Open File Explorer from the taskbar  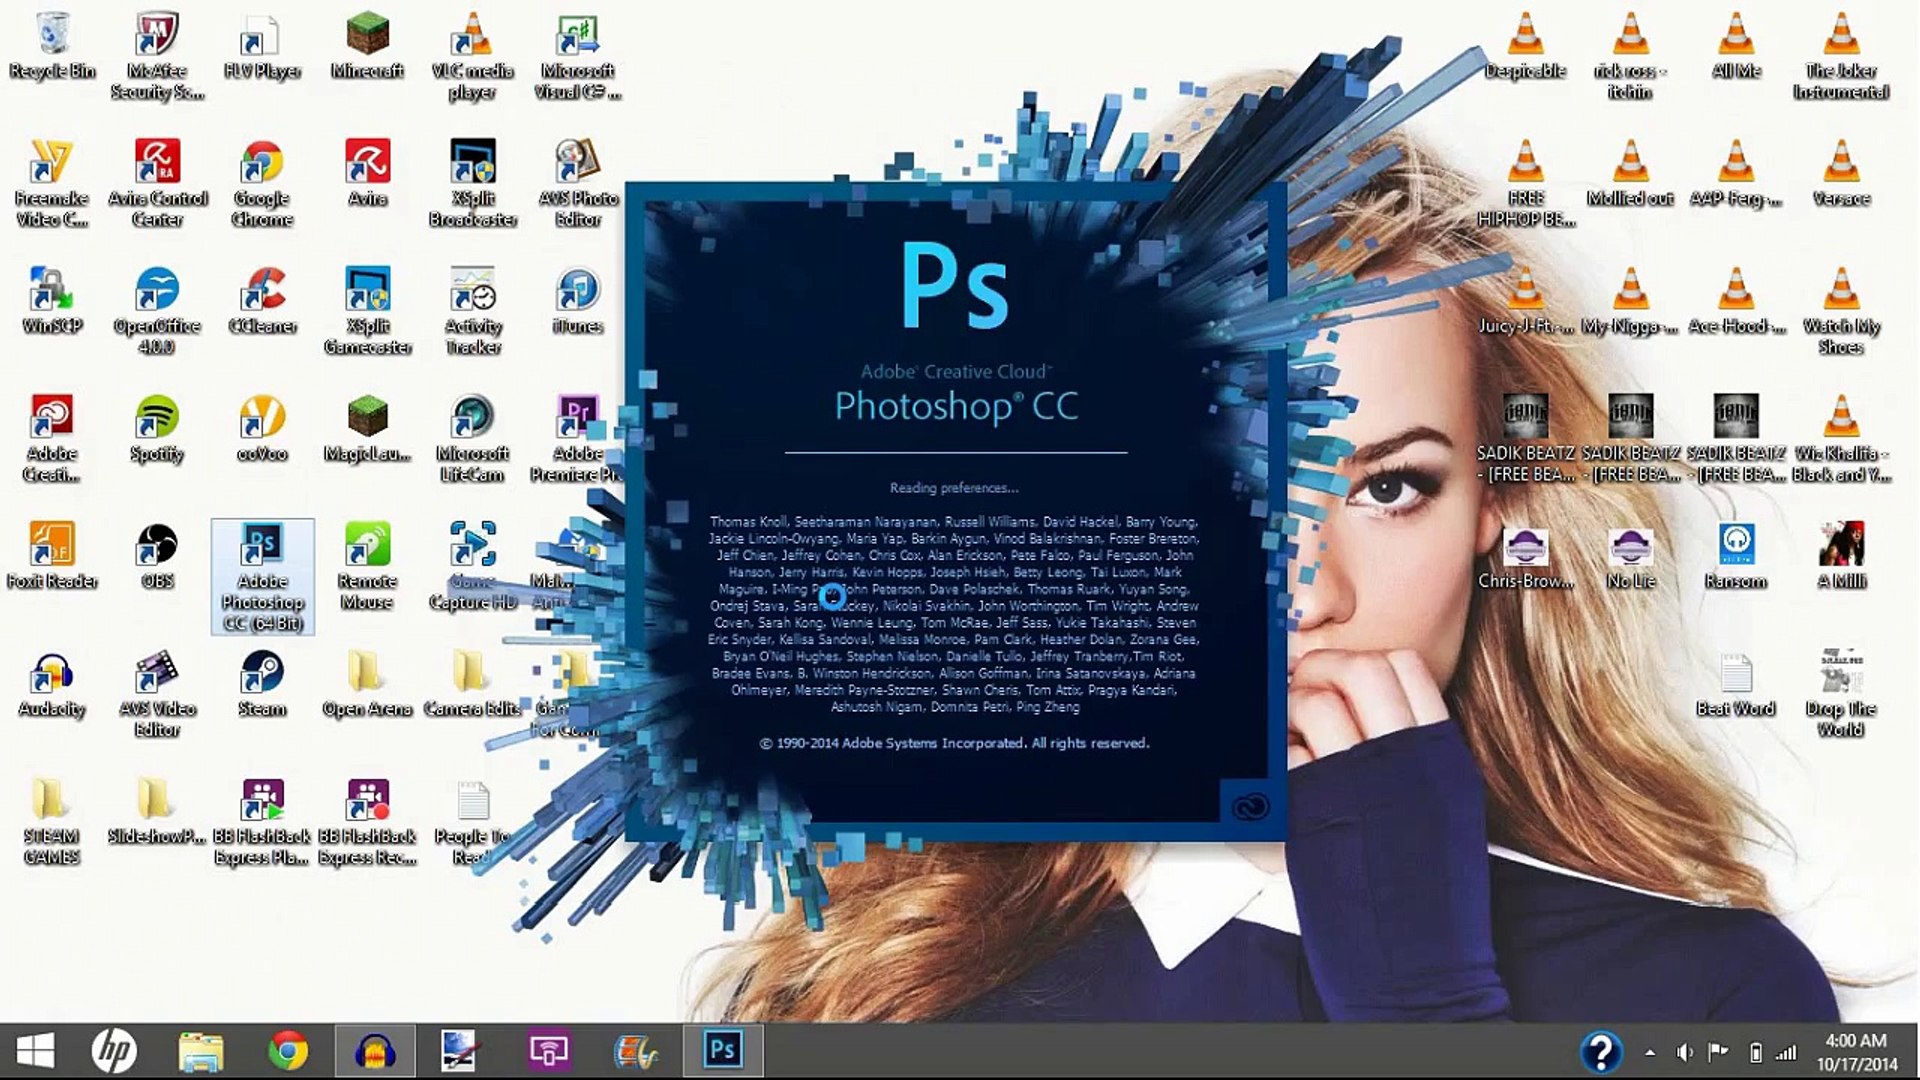click(x=201, y=1051)
